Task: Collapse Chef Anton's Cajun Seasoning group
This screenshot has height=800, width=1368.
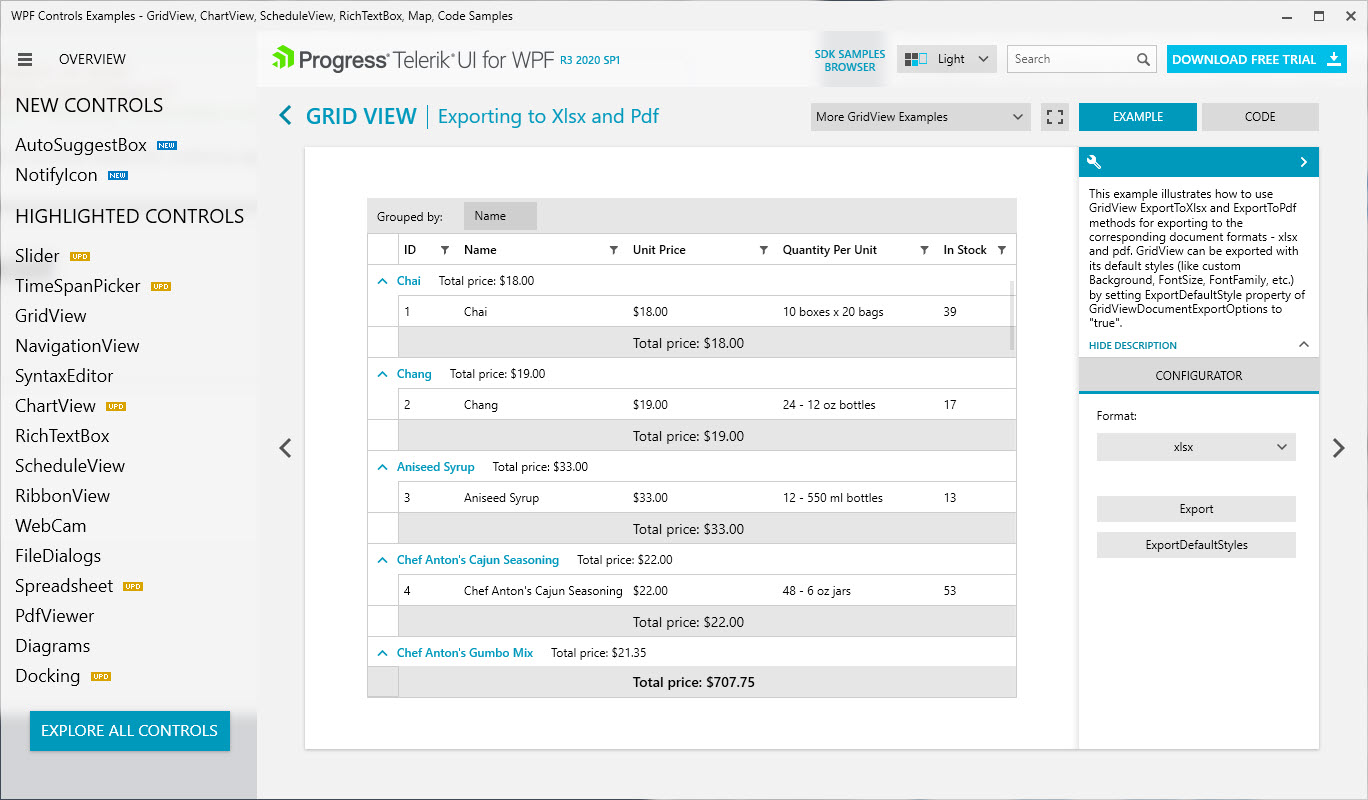Action: [382, 560]
